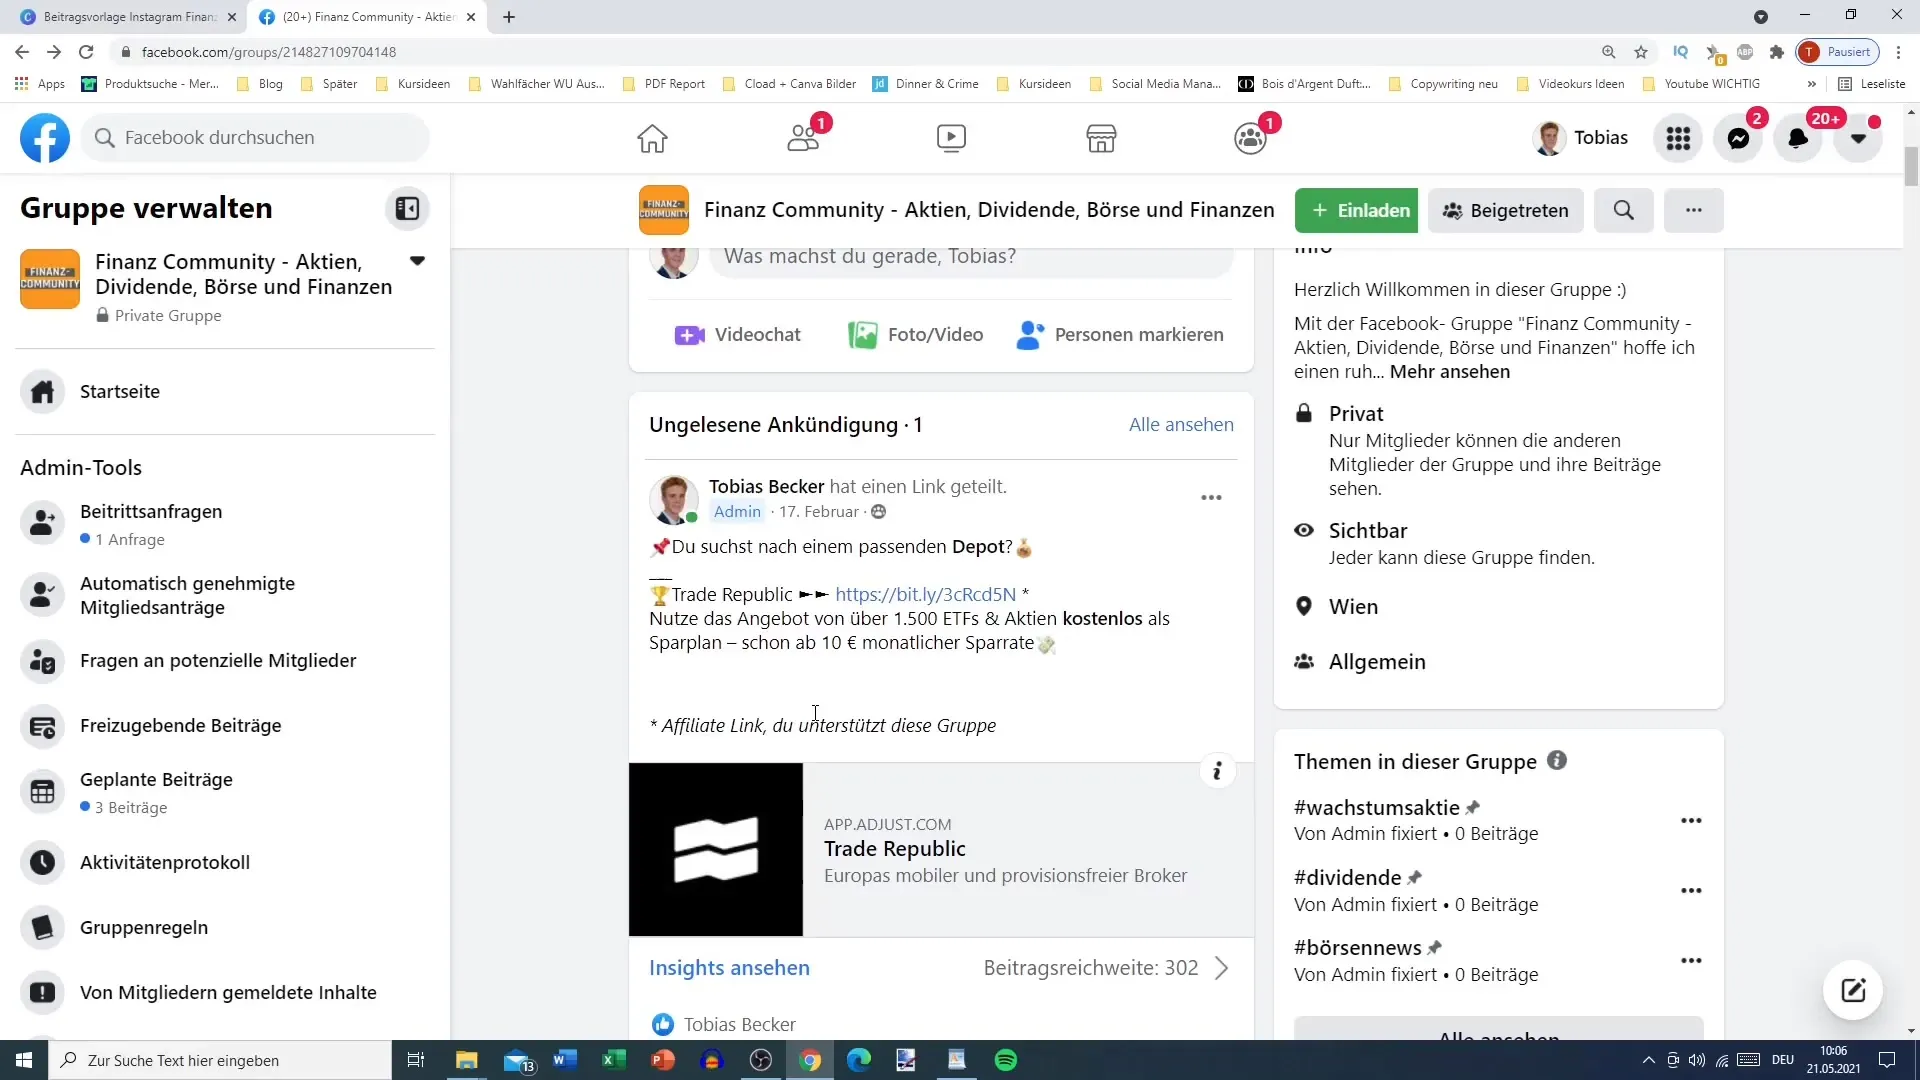Click Einladen button to invite members
1920x1080 pixels.
(1356, 210)
